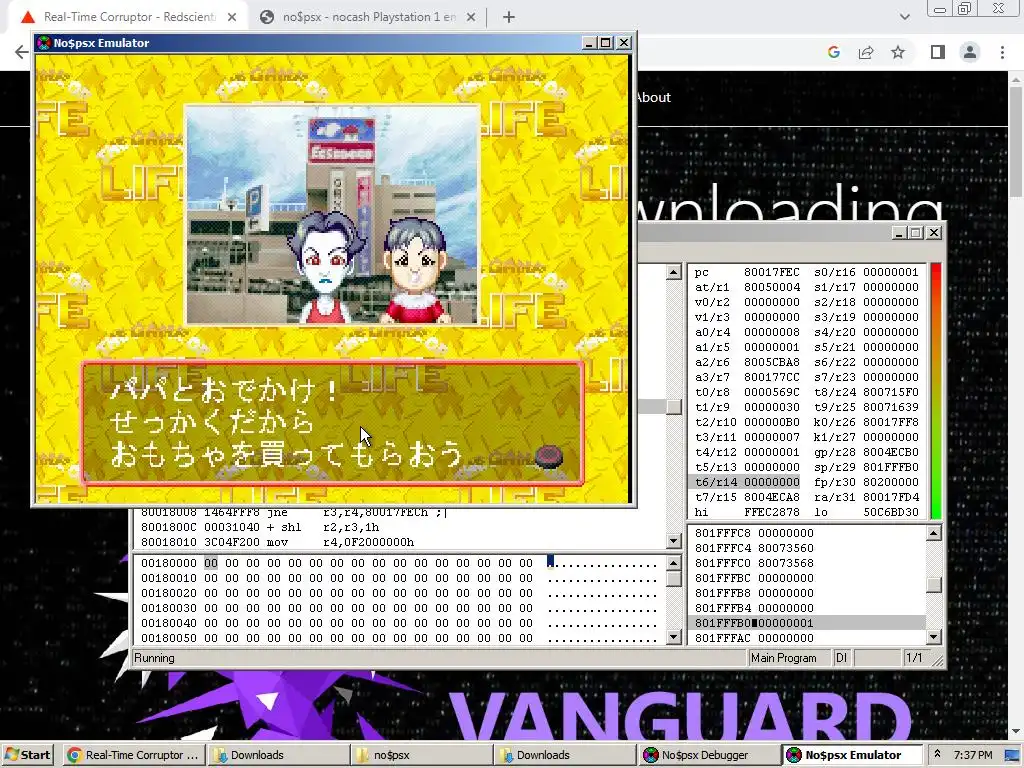
Task: Toggle the browser side panel icon
Action: point(938,52)
